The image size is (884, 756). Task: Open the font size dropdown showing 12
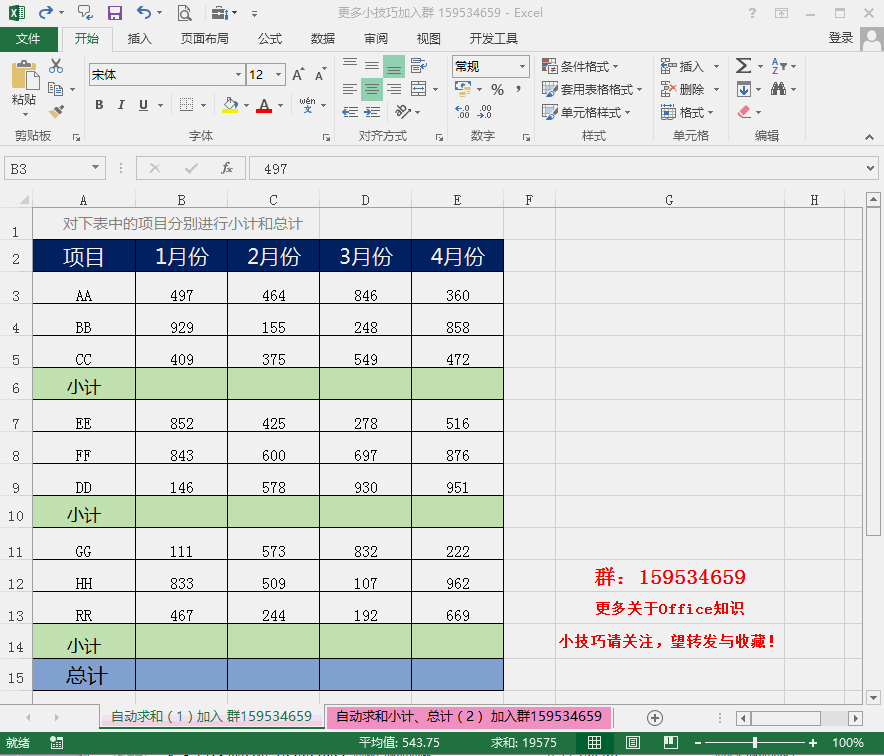(x=279, y=74)
